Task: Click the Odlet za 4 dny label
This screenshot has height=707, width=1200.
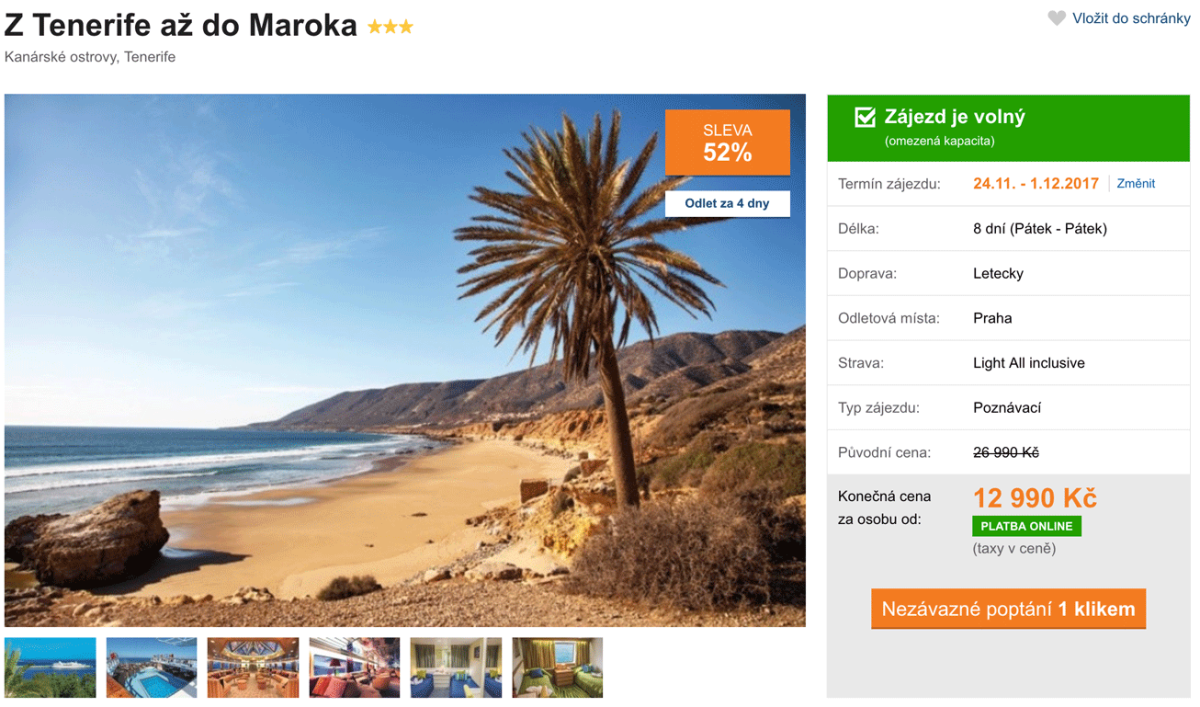Action: [x=727, y=203]
